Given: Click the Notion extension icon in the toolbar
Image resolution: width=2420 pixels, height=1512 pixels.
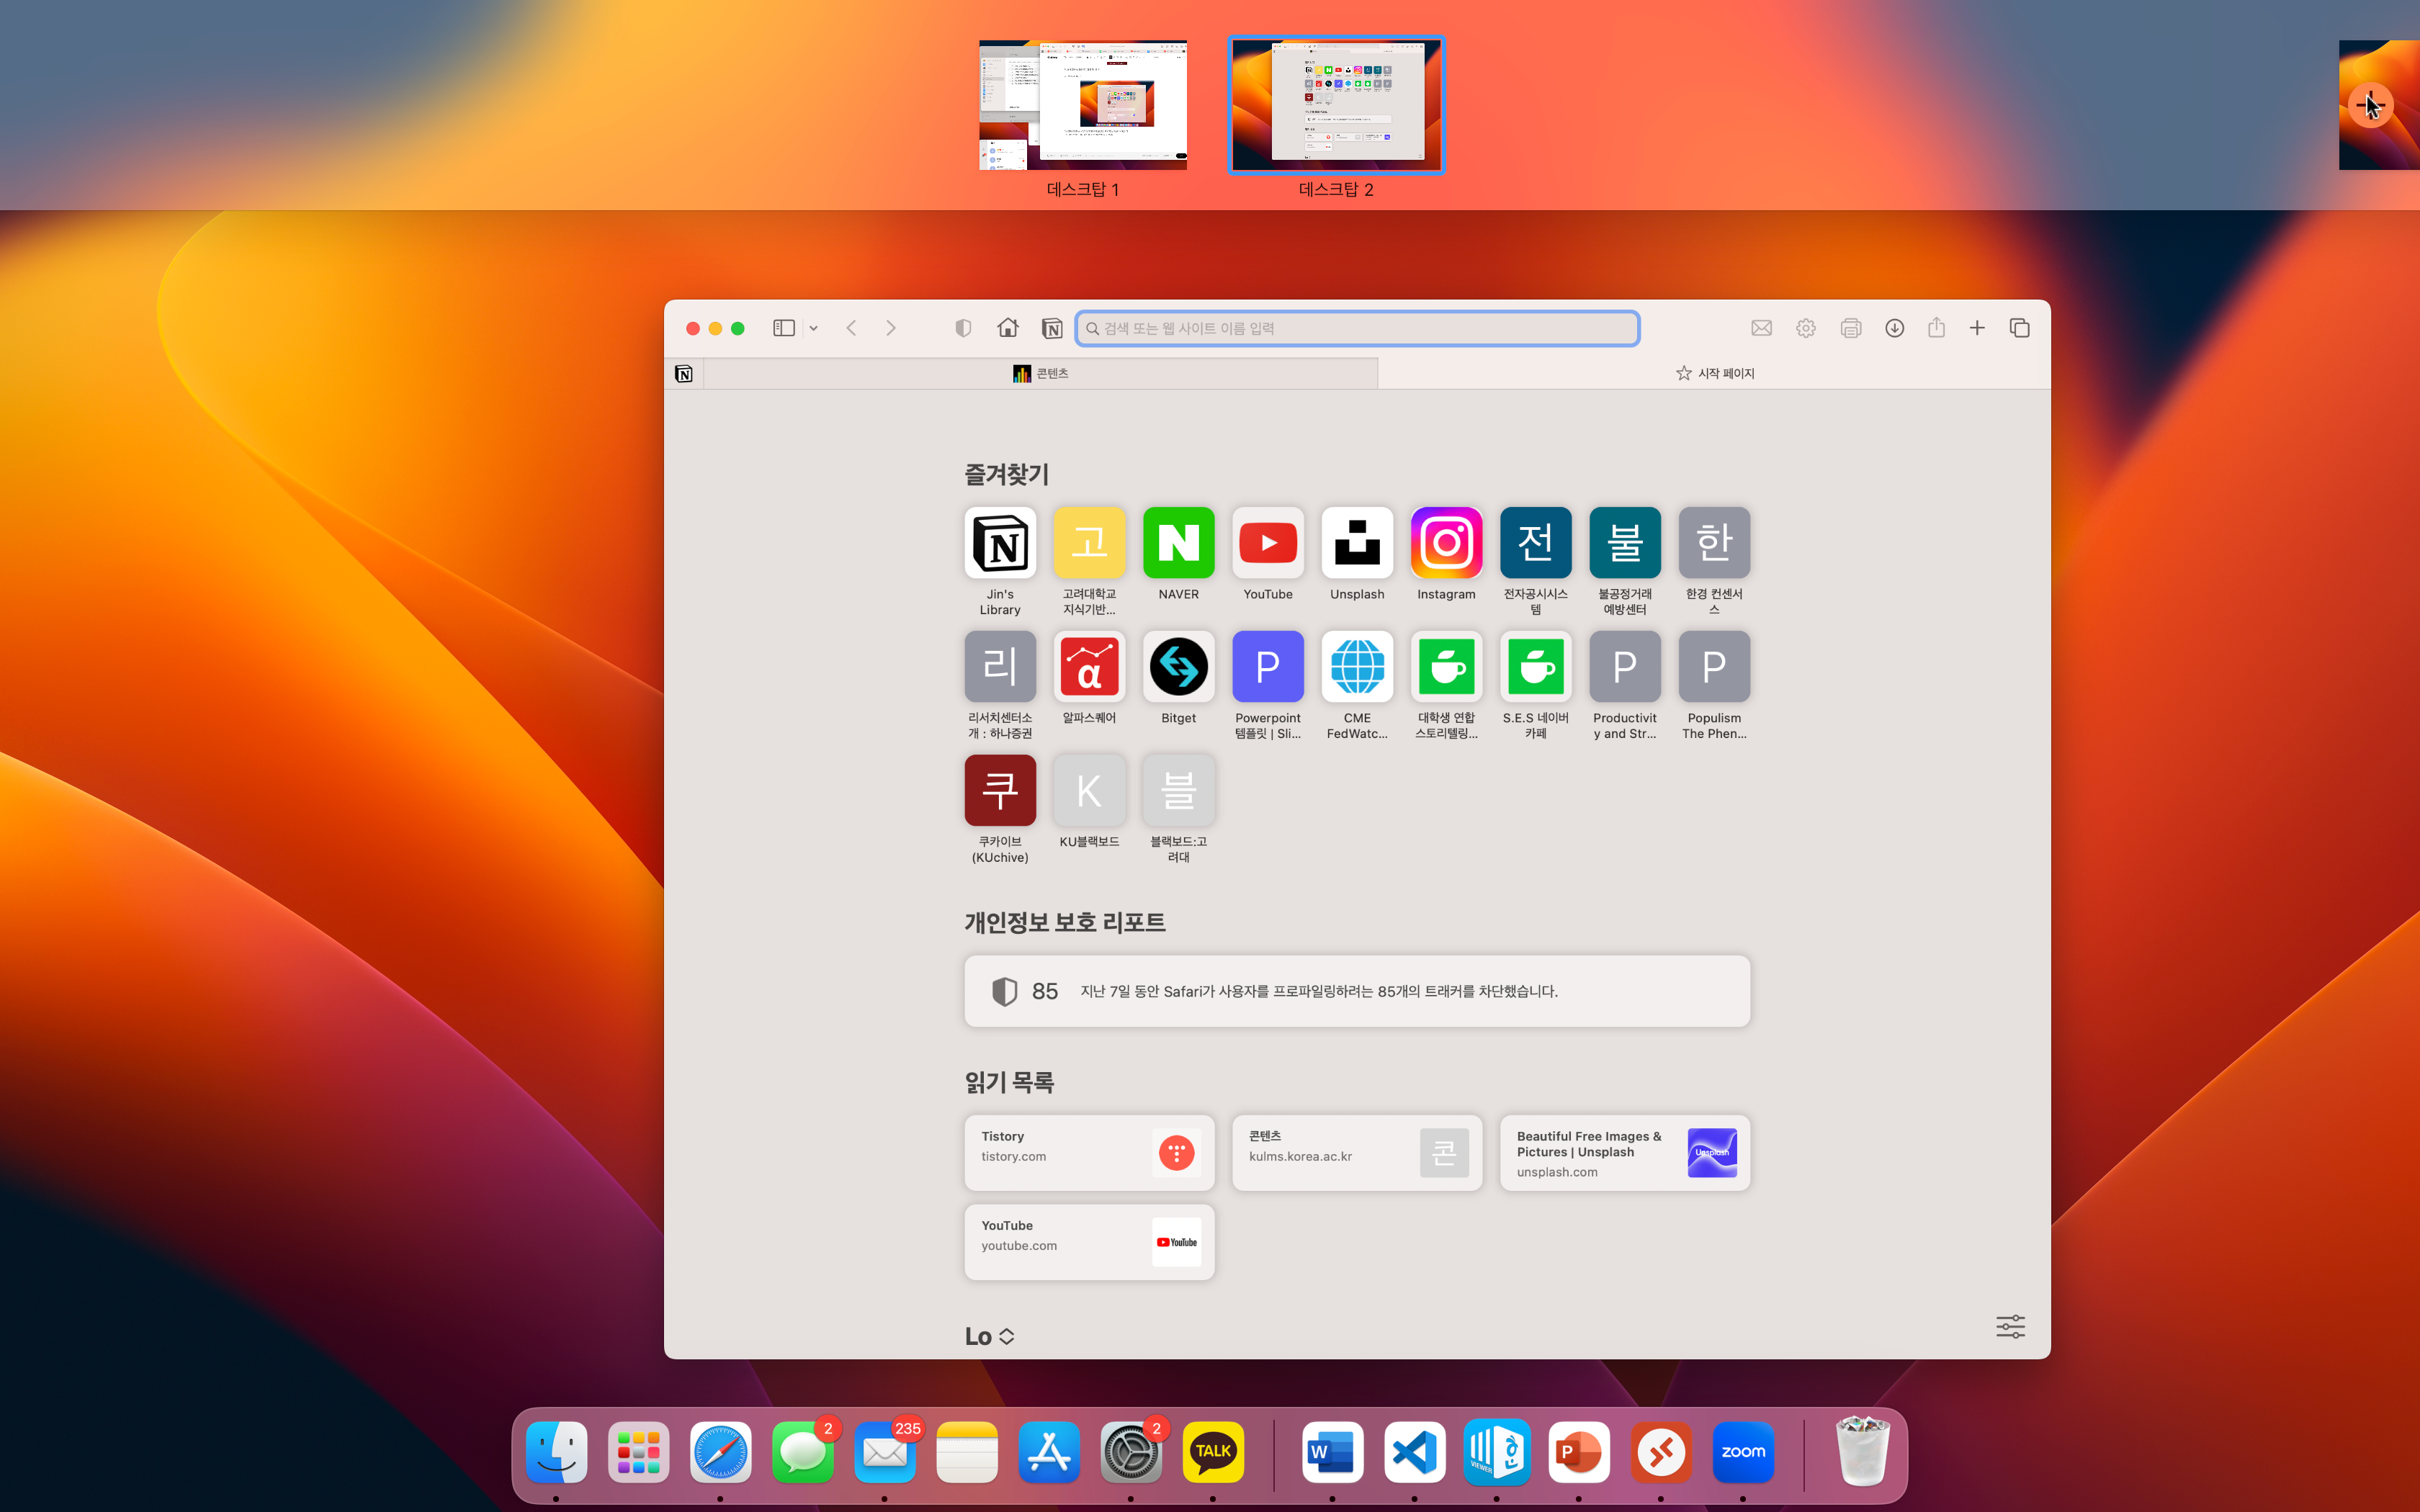Looking at the screenshot, I should tap(1052, 328).
